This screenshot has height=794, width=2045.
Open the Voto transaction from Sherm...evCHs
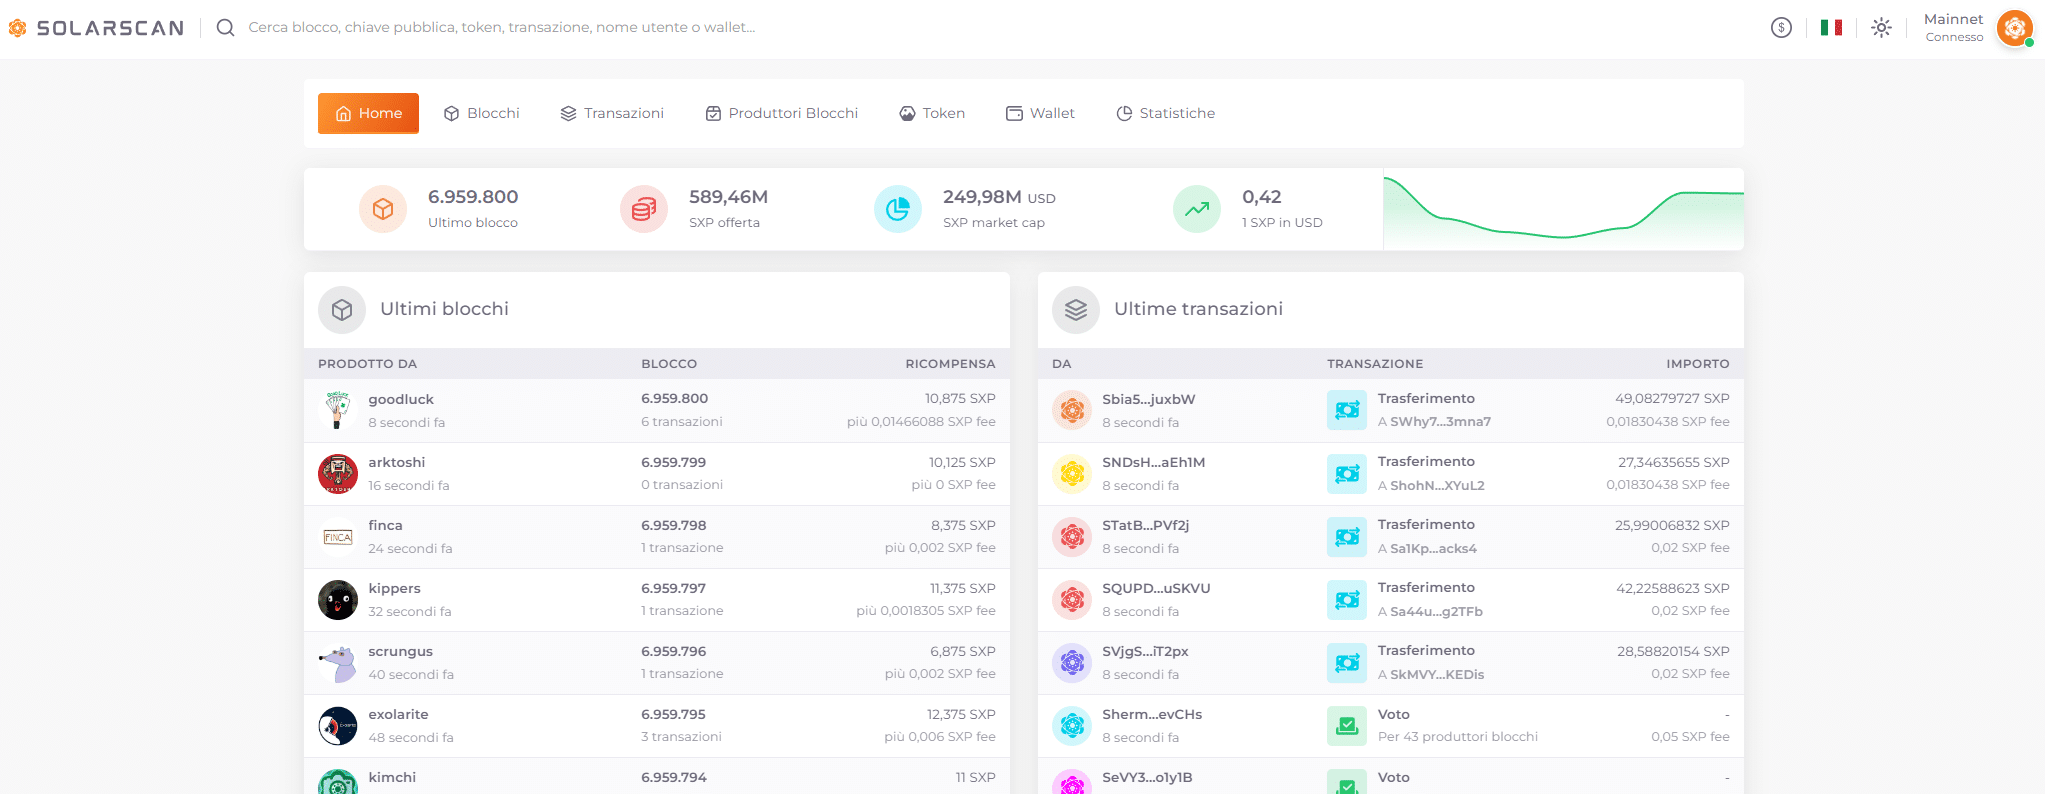(1394, 714)
